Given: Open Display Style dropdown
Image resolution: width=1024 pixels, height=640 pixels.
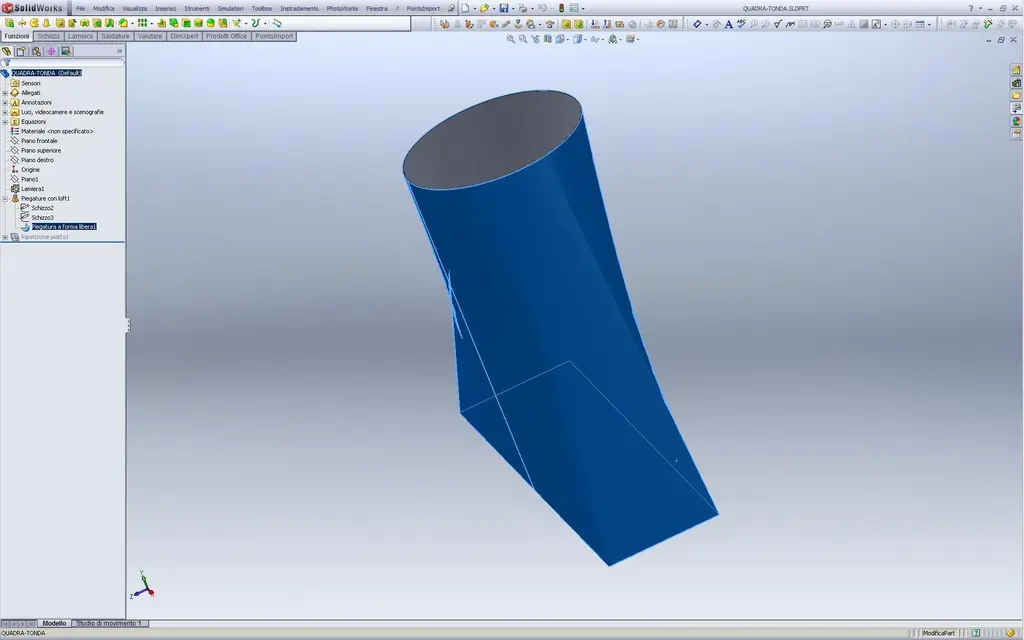Looking at the screenshot, I should tap(585, 39).
